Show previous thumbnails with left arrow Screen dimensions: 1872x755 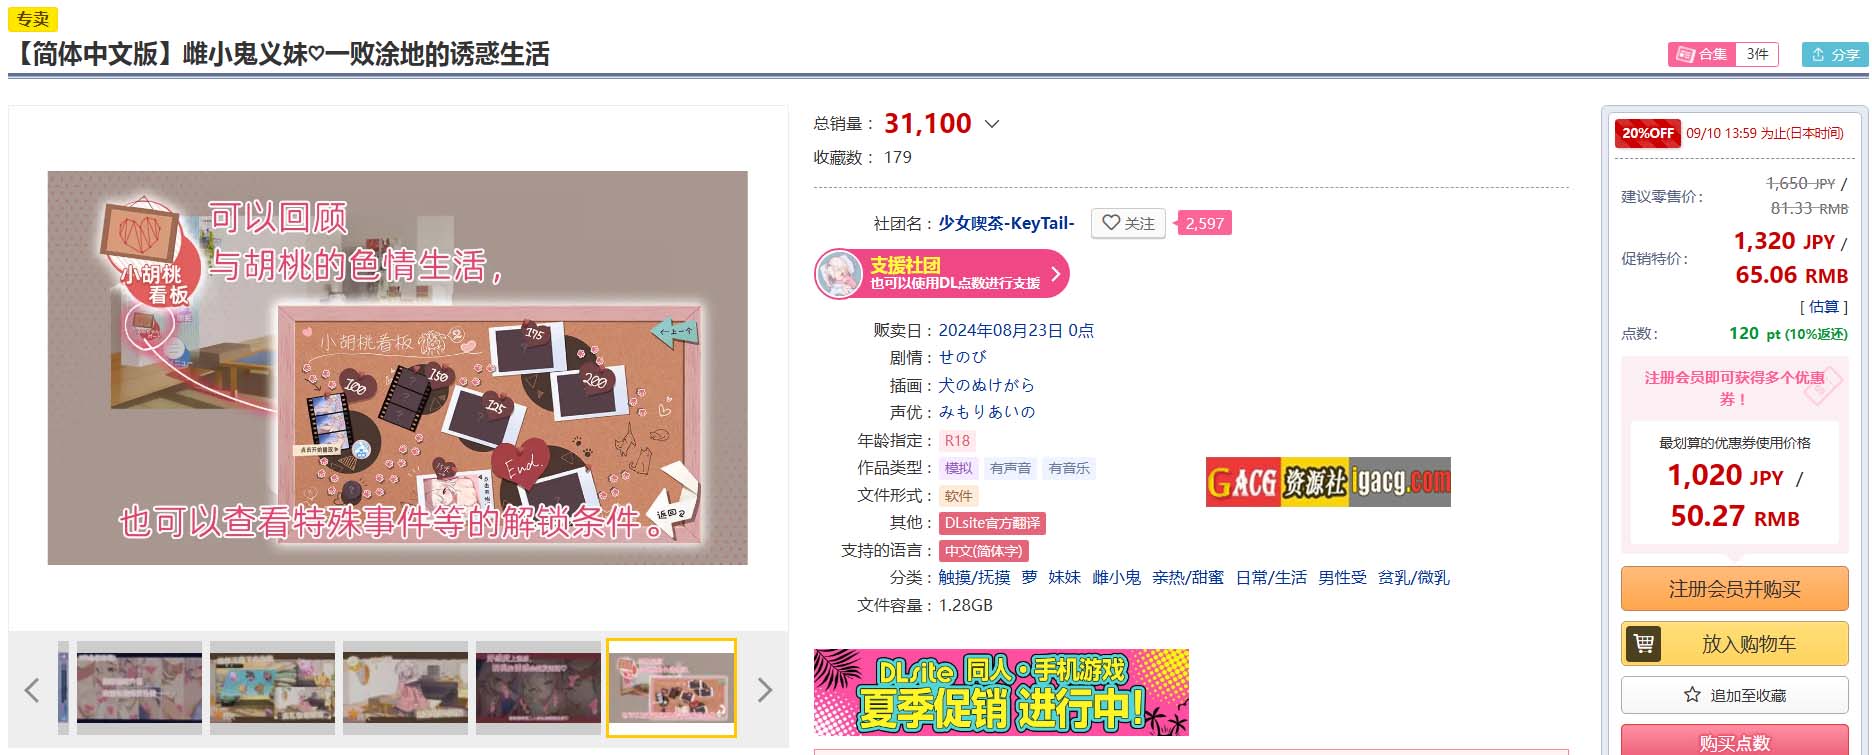pyautogui.click(x=32, y=689)
